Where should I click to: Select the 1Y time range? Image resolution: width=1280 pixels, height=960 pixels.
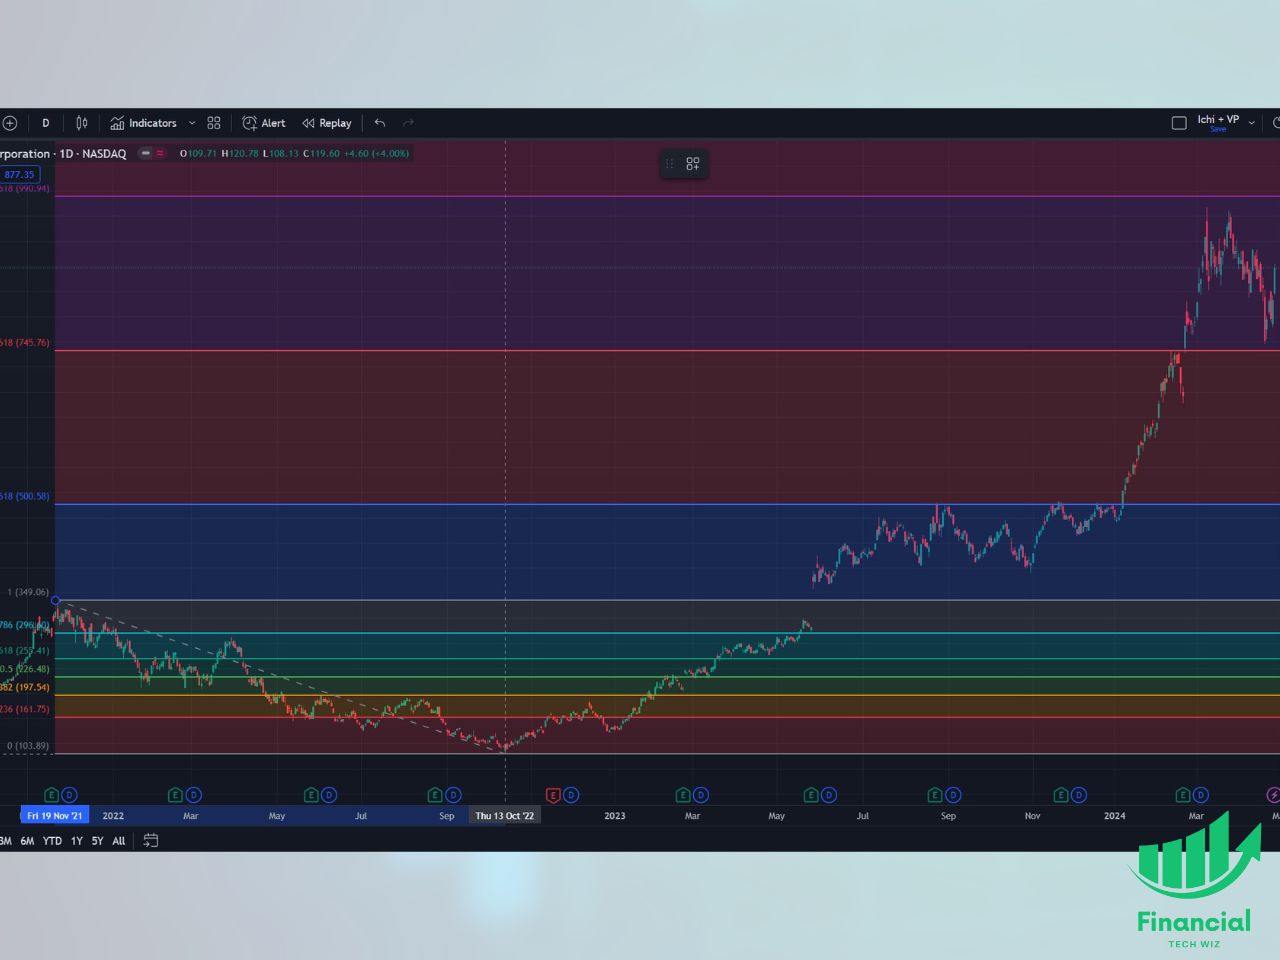click(77, 841)
